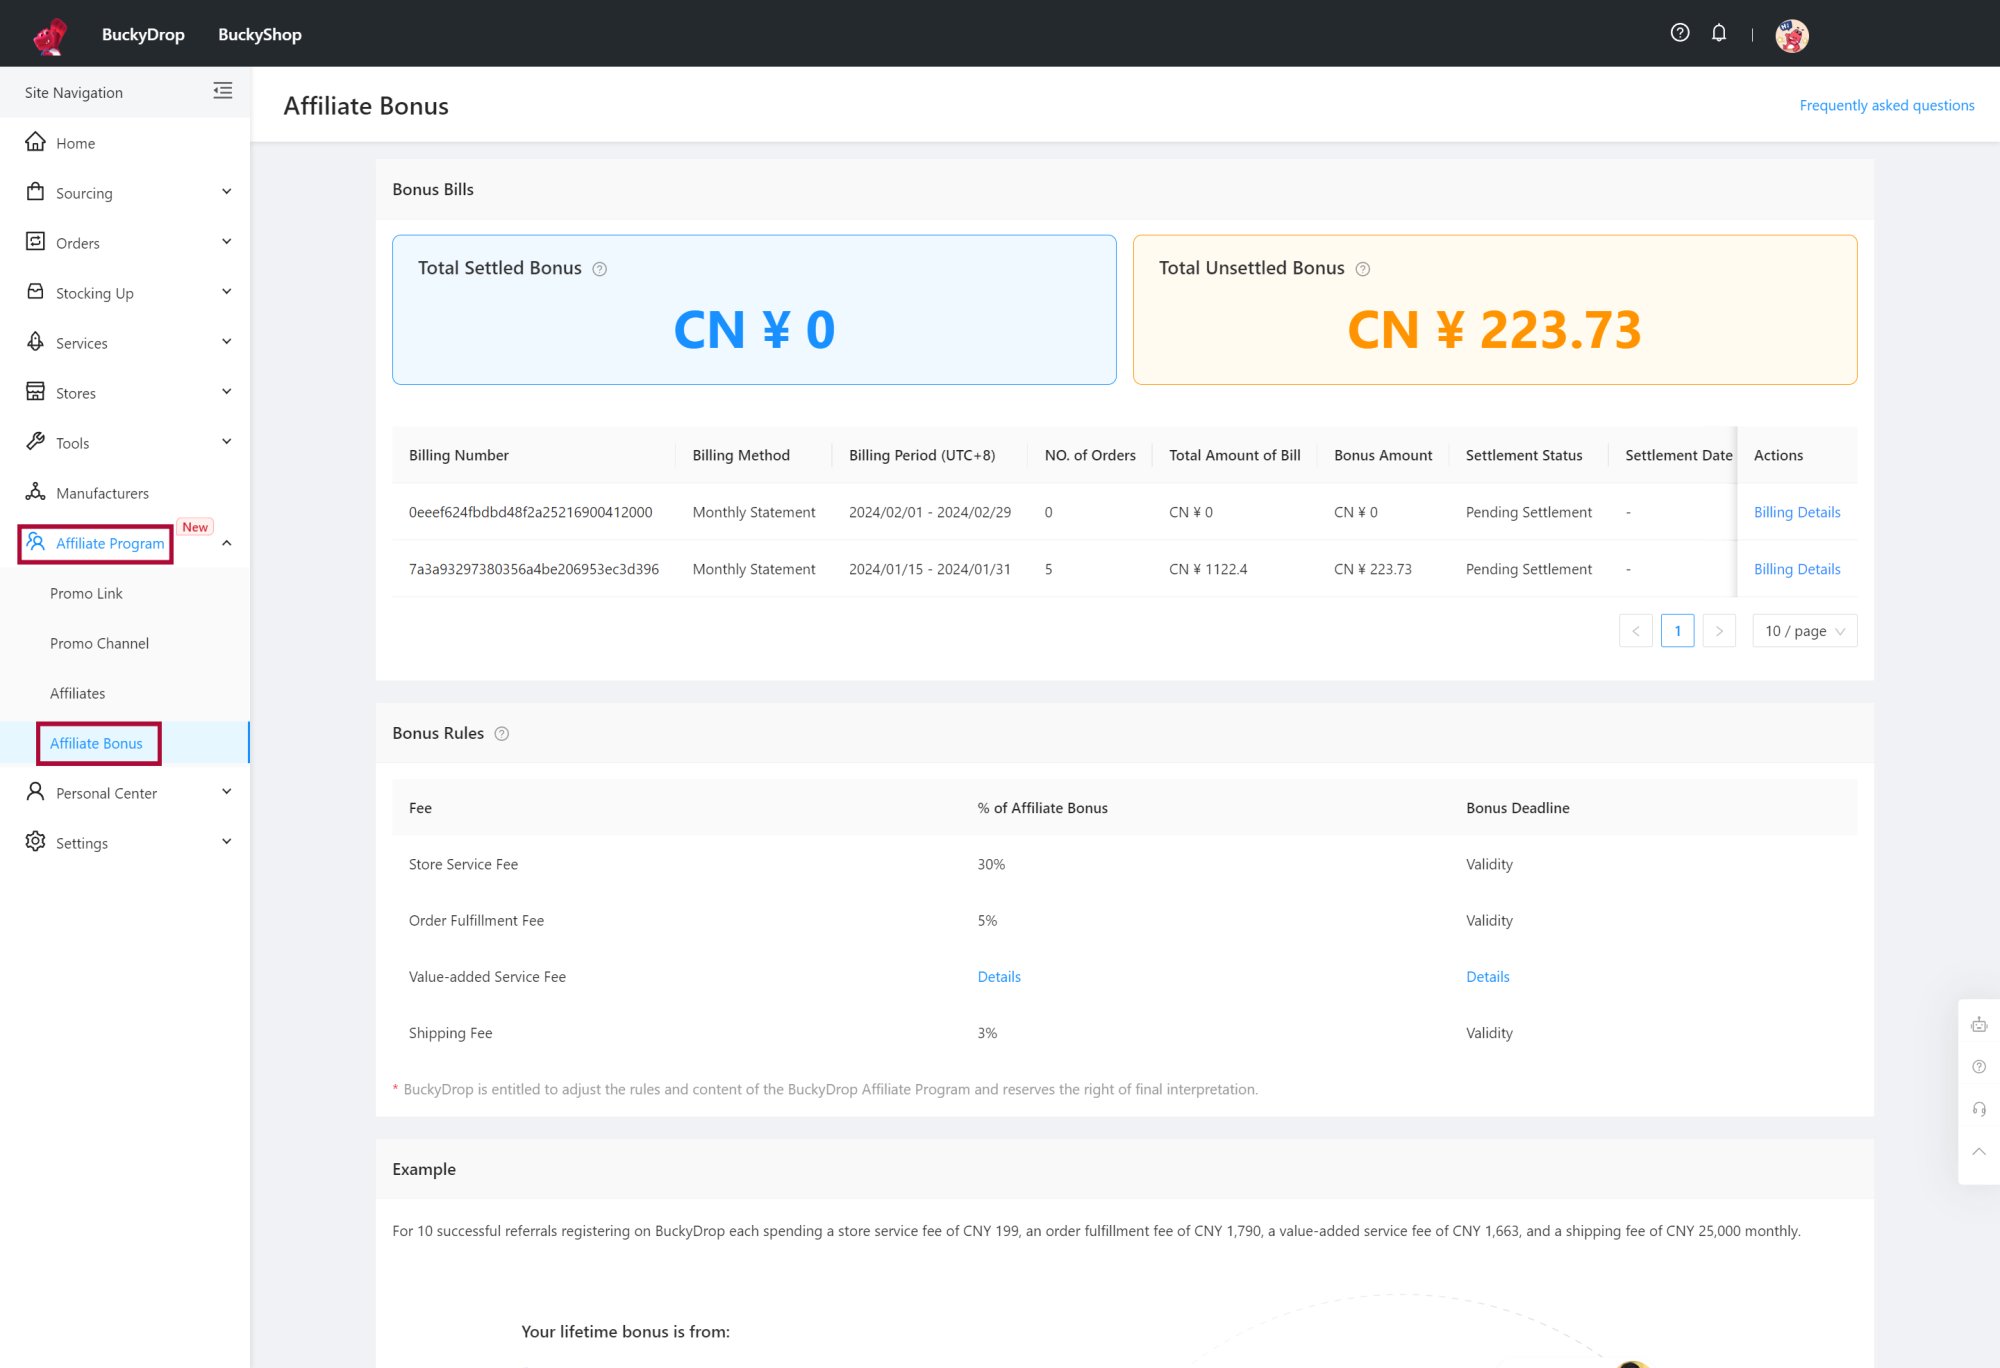Switch to BuckyDrop top tab
Screen dimensions: 2000x1368
(143, 34)
